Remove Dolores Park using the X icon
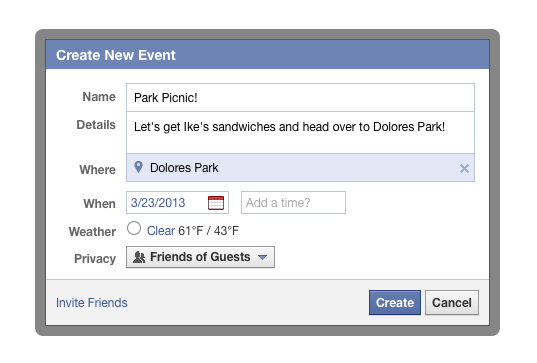Viewport: 537px width, 363px height. click(x=464, y=168)
